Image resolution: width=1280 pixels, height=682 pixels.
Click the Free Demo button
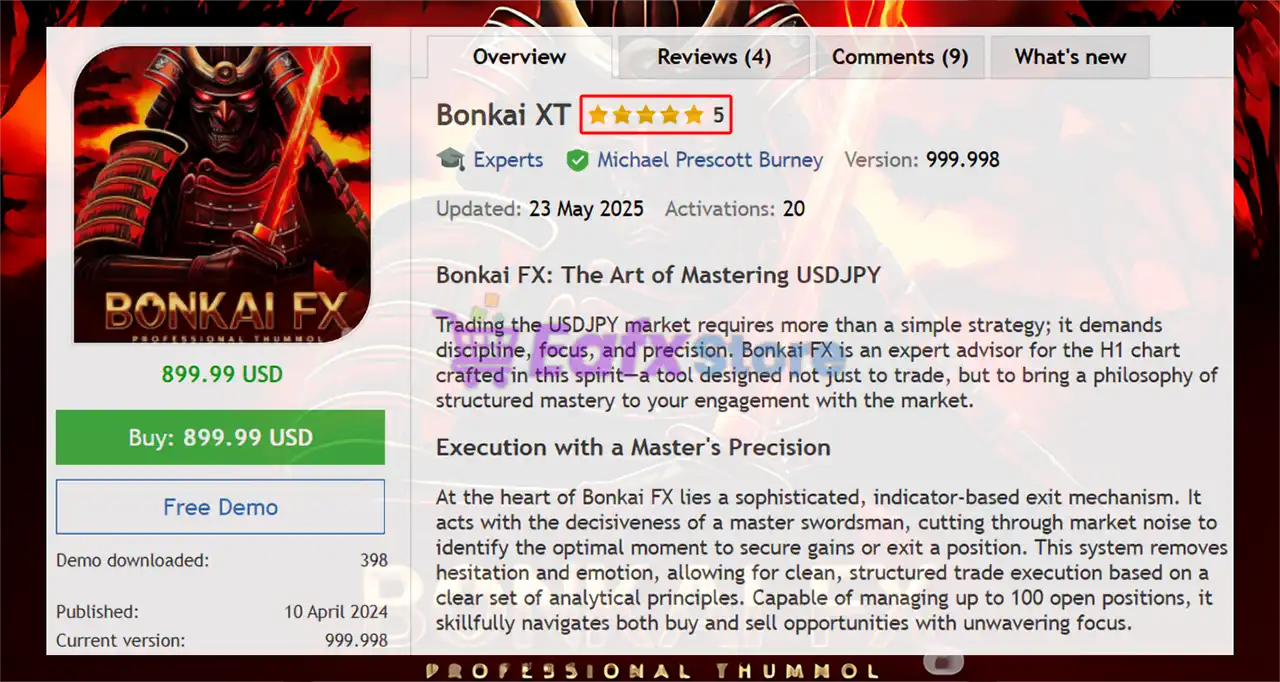coord(220,507)
